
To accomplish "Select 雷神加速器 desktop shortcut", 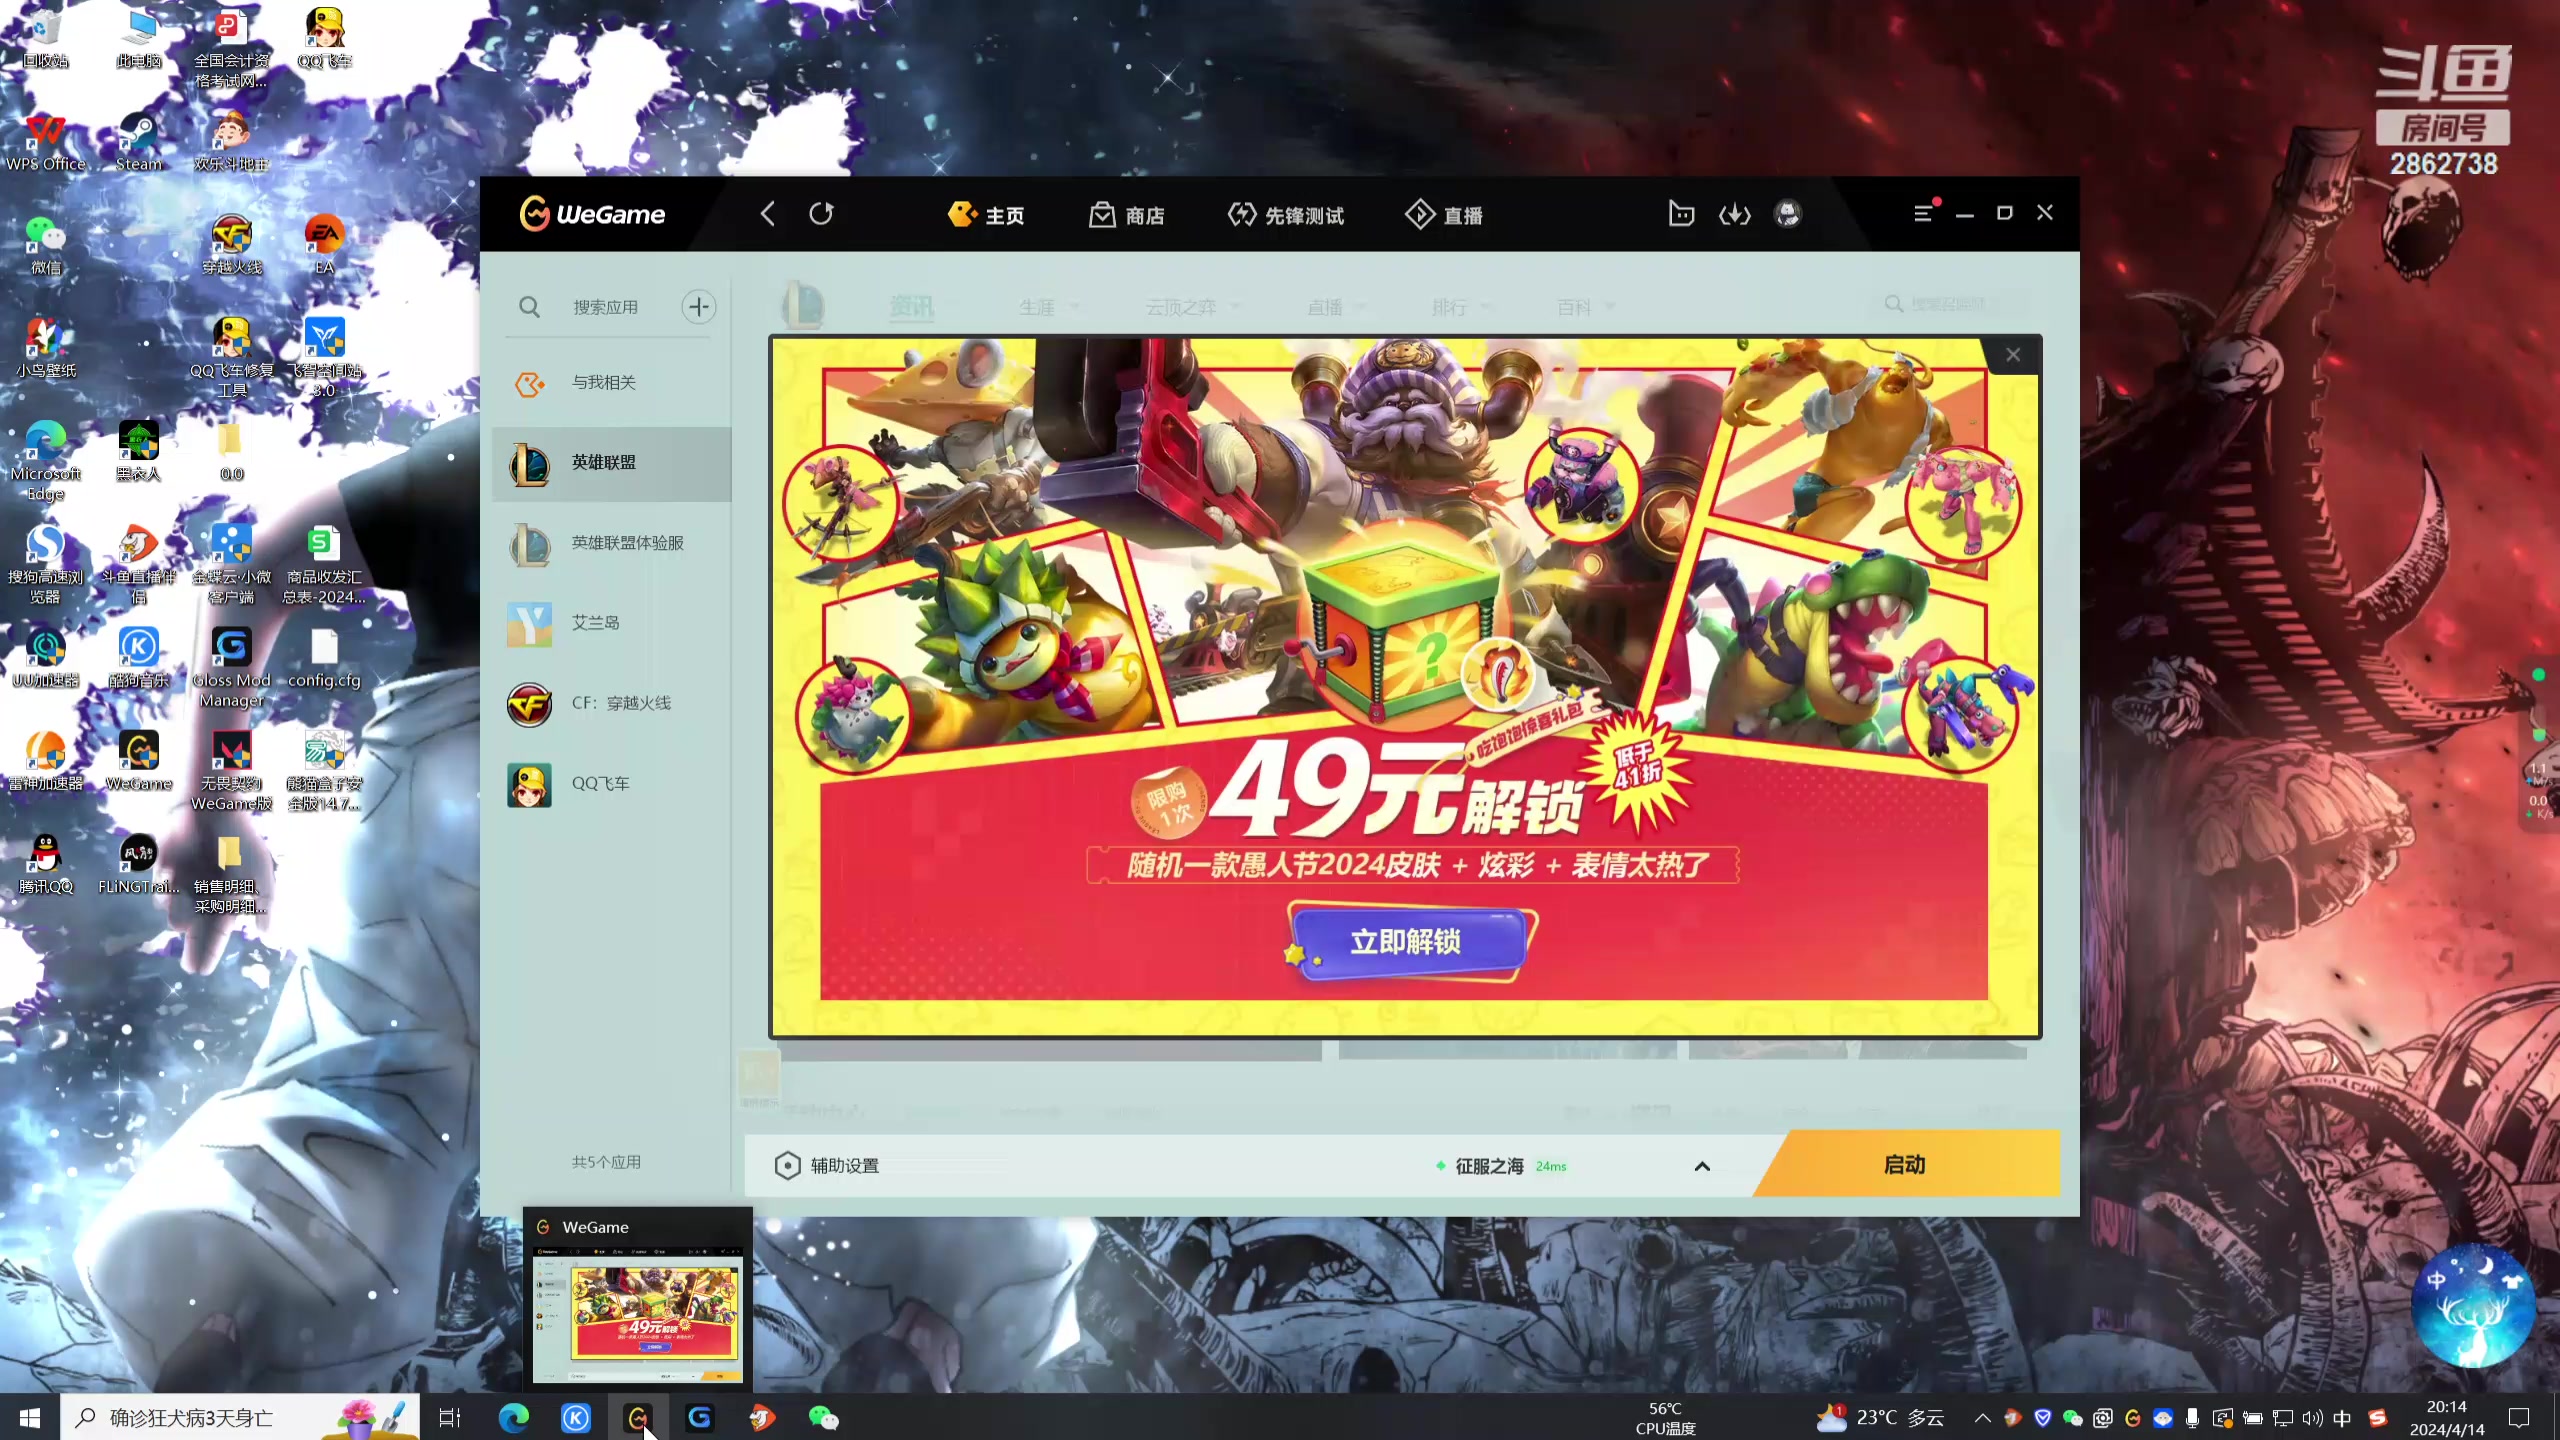I will click(45, 761).
